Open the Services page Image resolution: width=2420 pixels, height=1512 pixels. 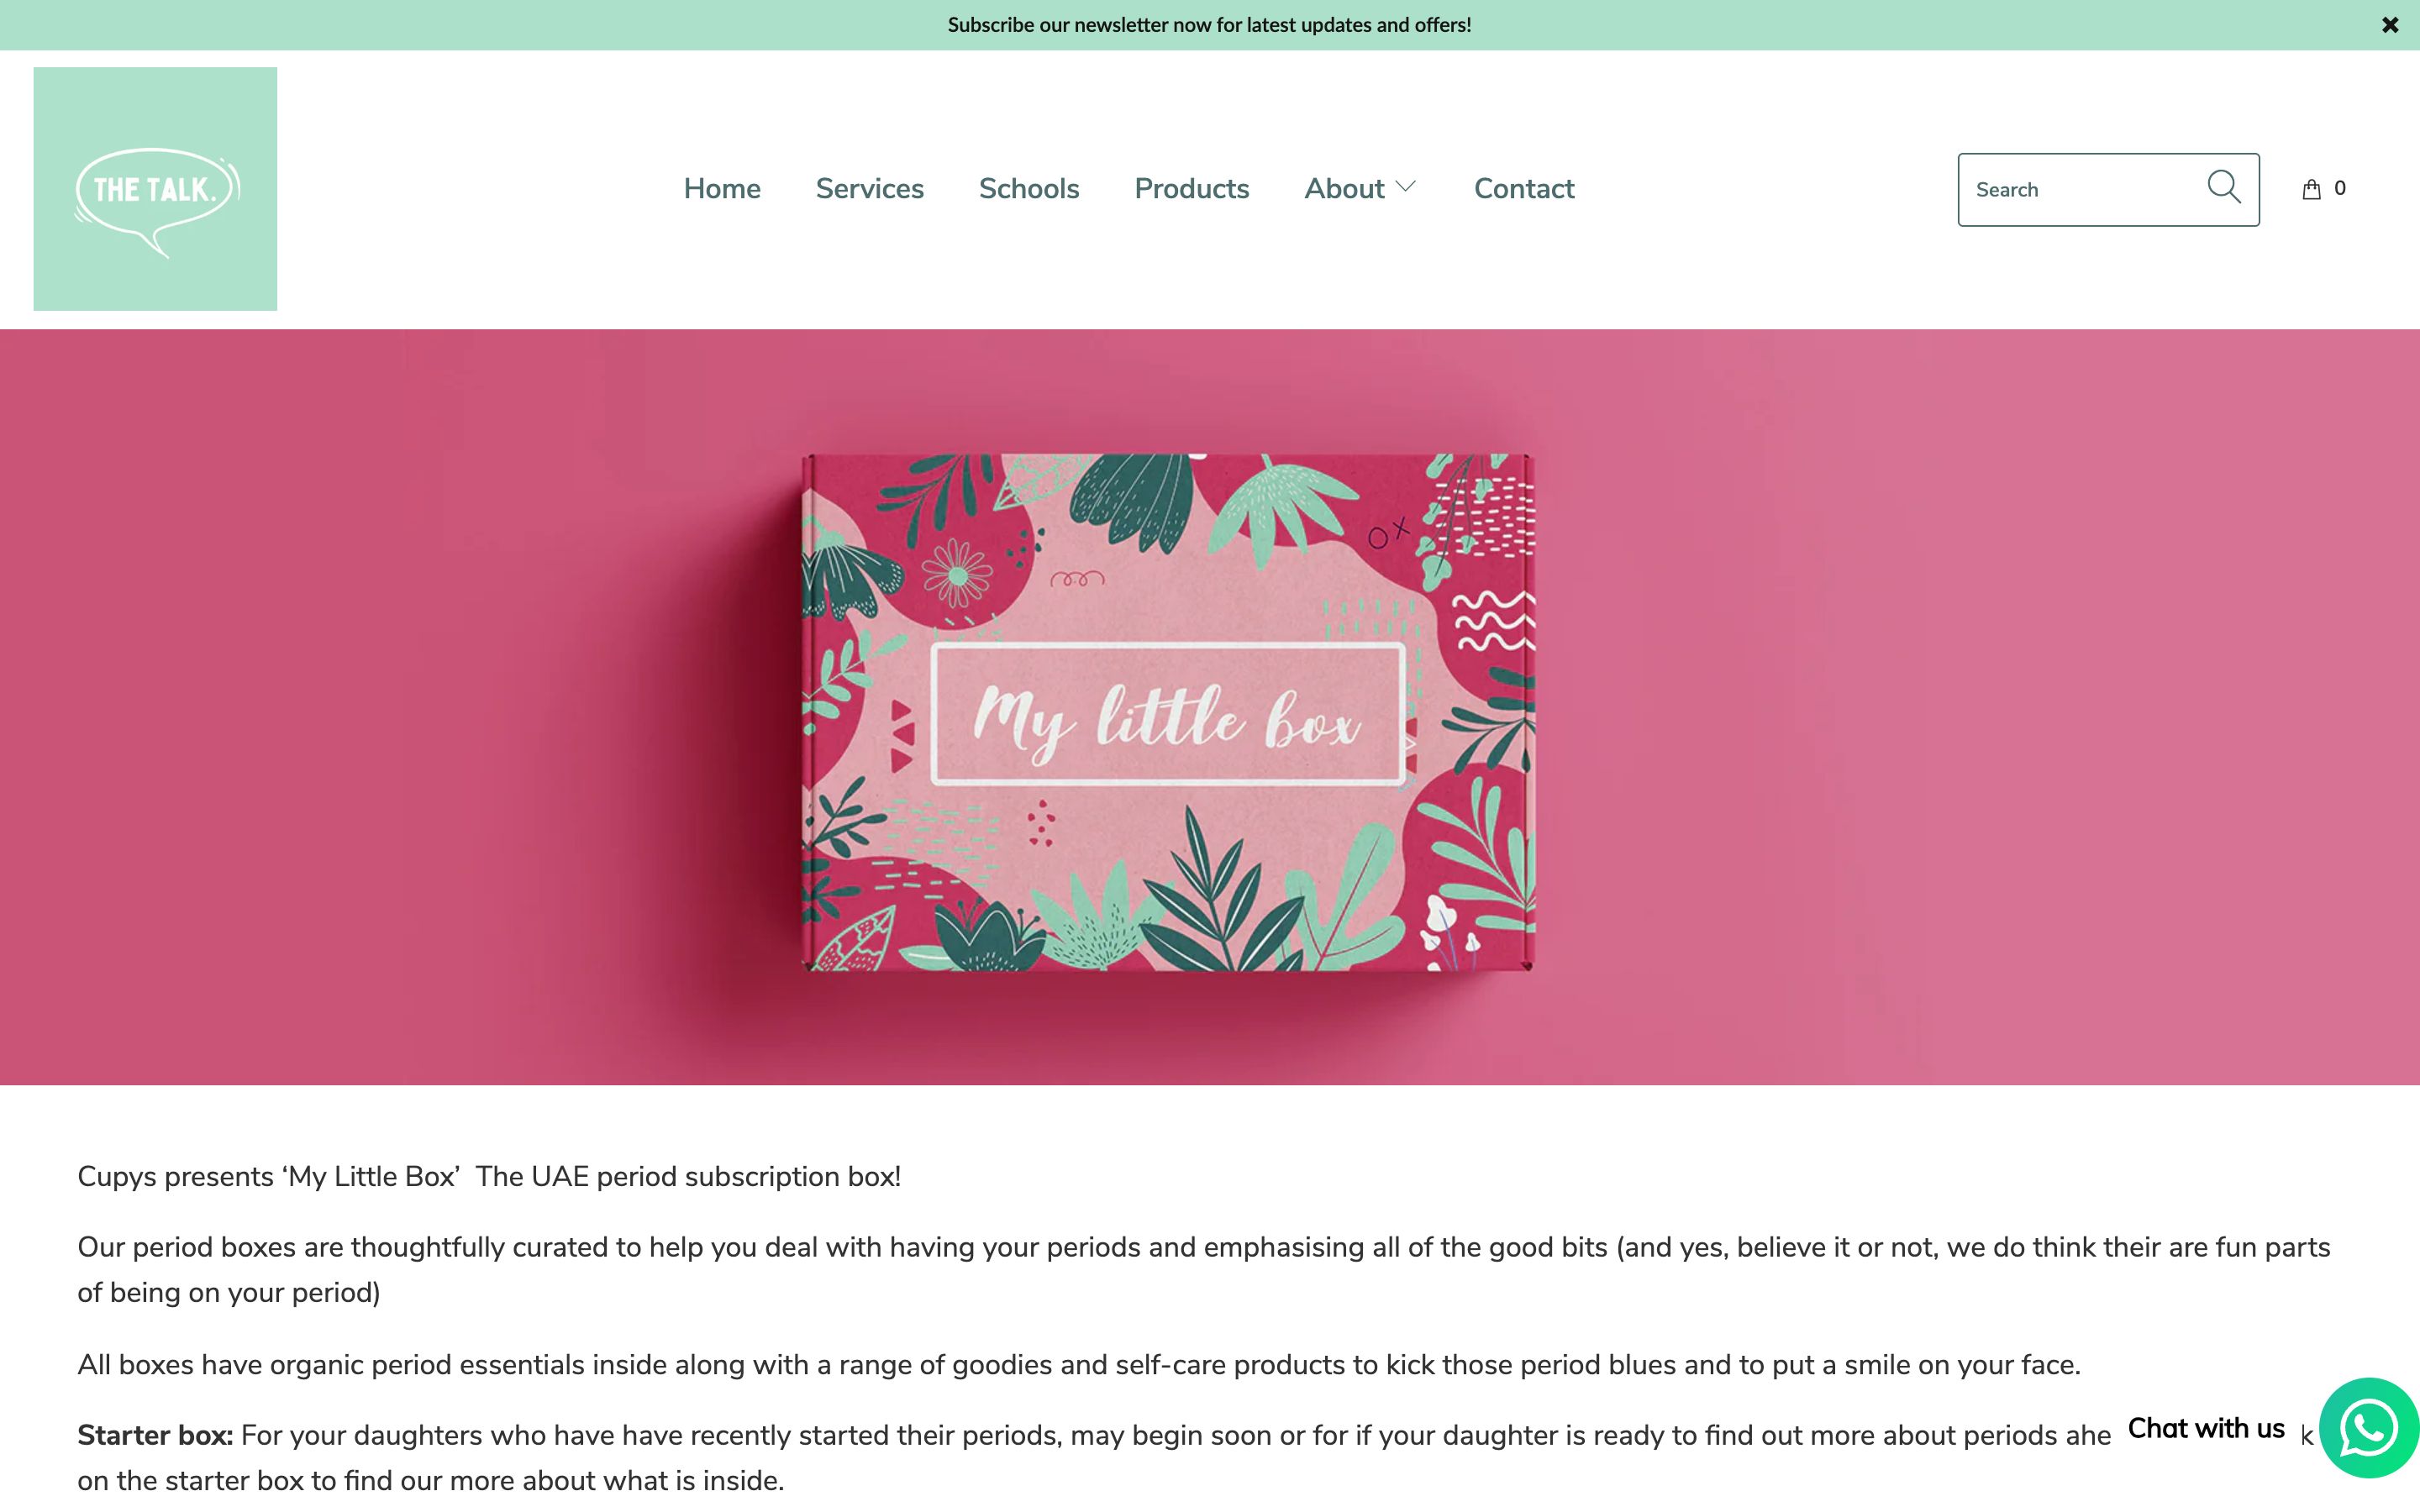tap(869, 188)
